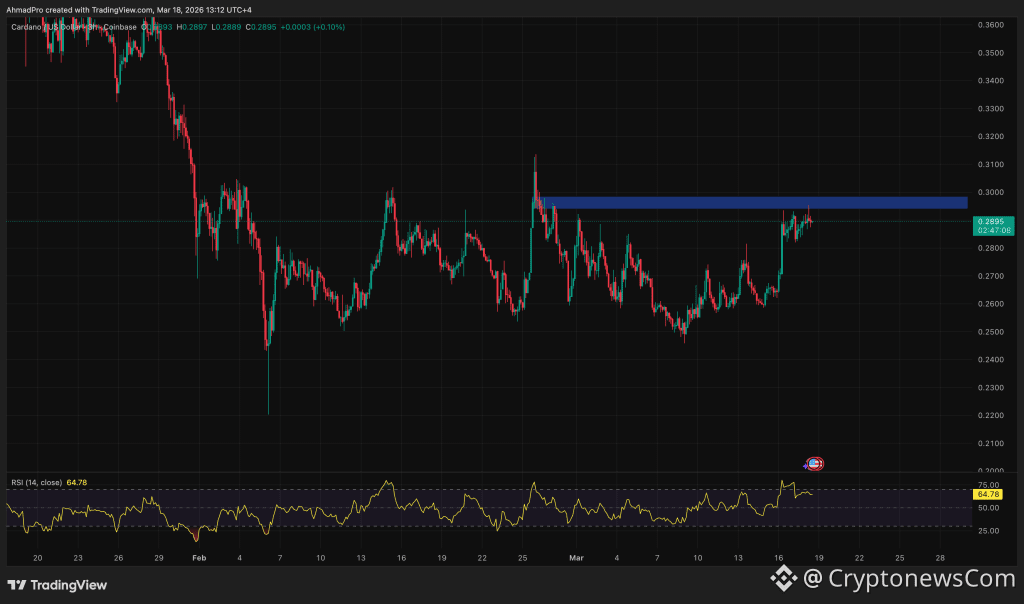
Task: Open the TradingView wordmark link
Action: click(x=67, y=585)
